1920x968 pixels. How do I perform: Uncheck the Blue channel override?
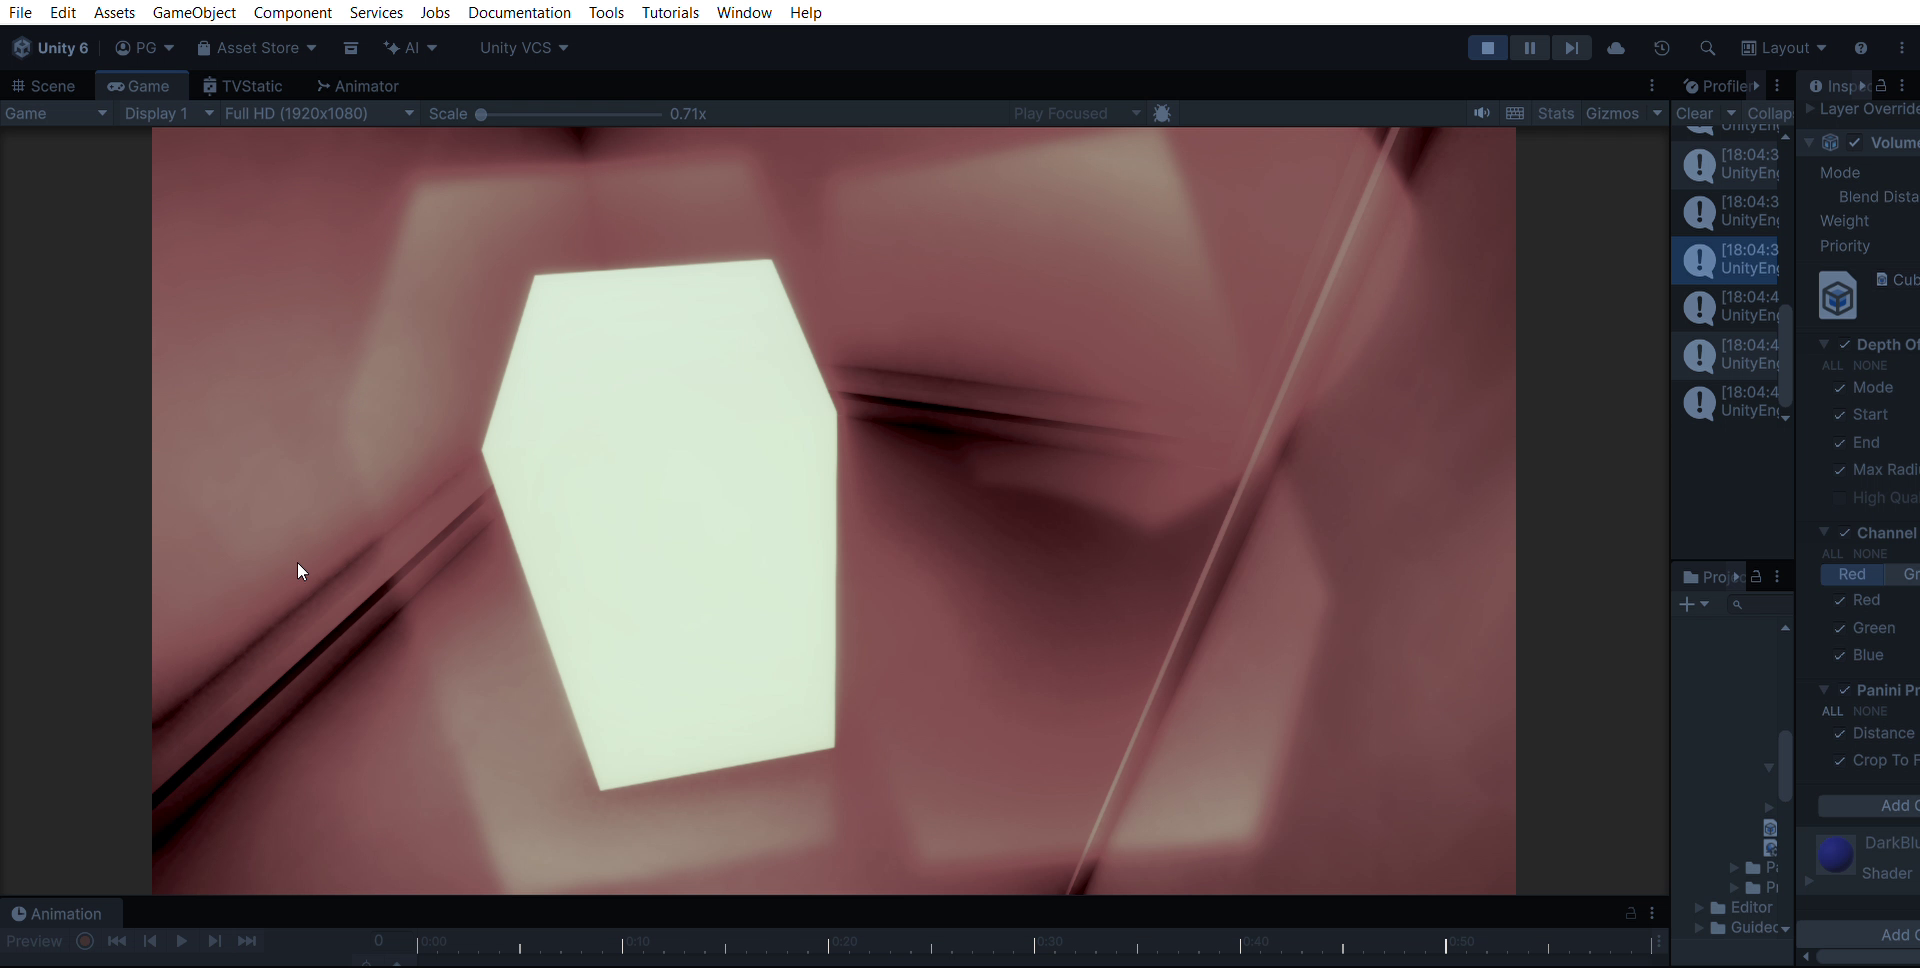[x=1839, y=656]
